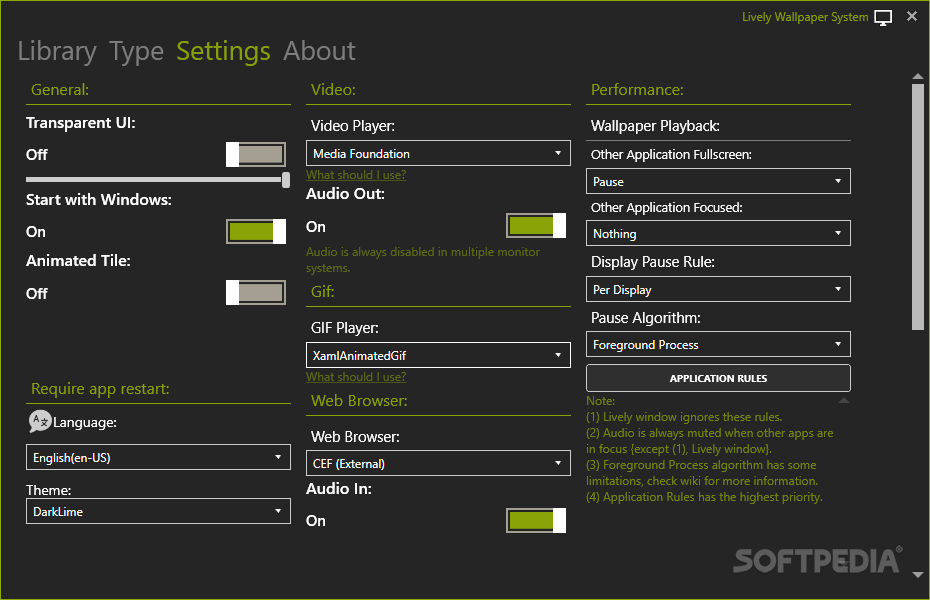Click the 'General:' section heading

60,90
